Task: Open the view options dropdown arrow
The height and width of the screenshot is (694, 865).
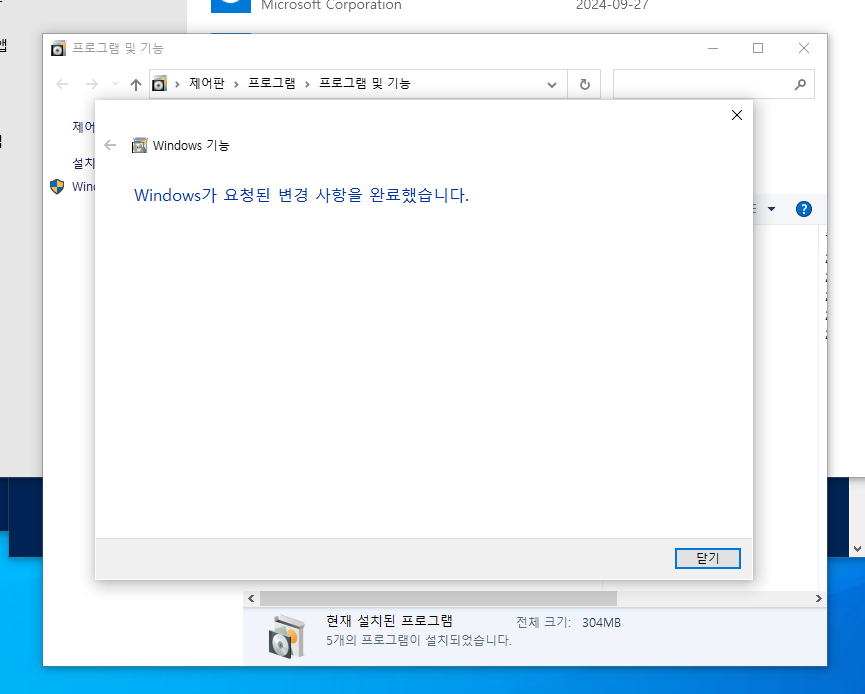Action: pos(771,209)
